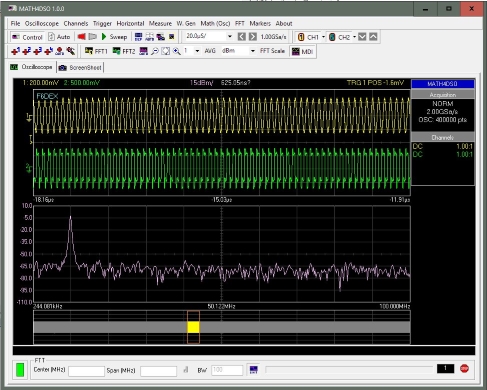Click the persistence display icon in the toolbar
Screen dimensions: 487x390
[161, 37]
